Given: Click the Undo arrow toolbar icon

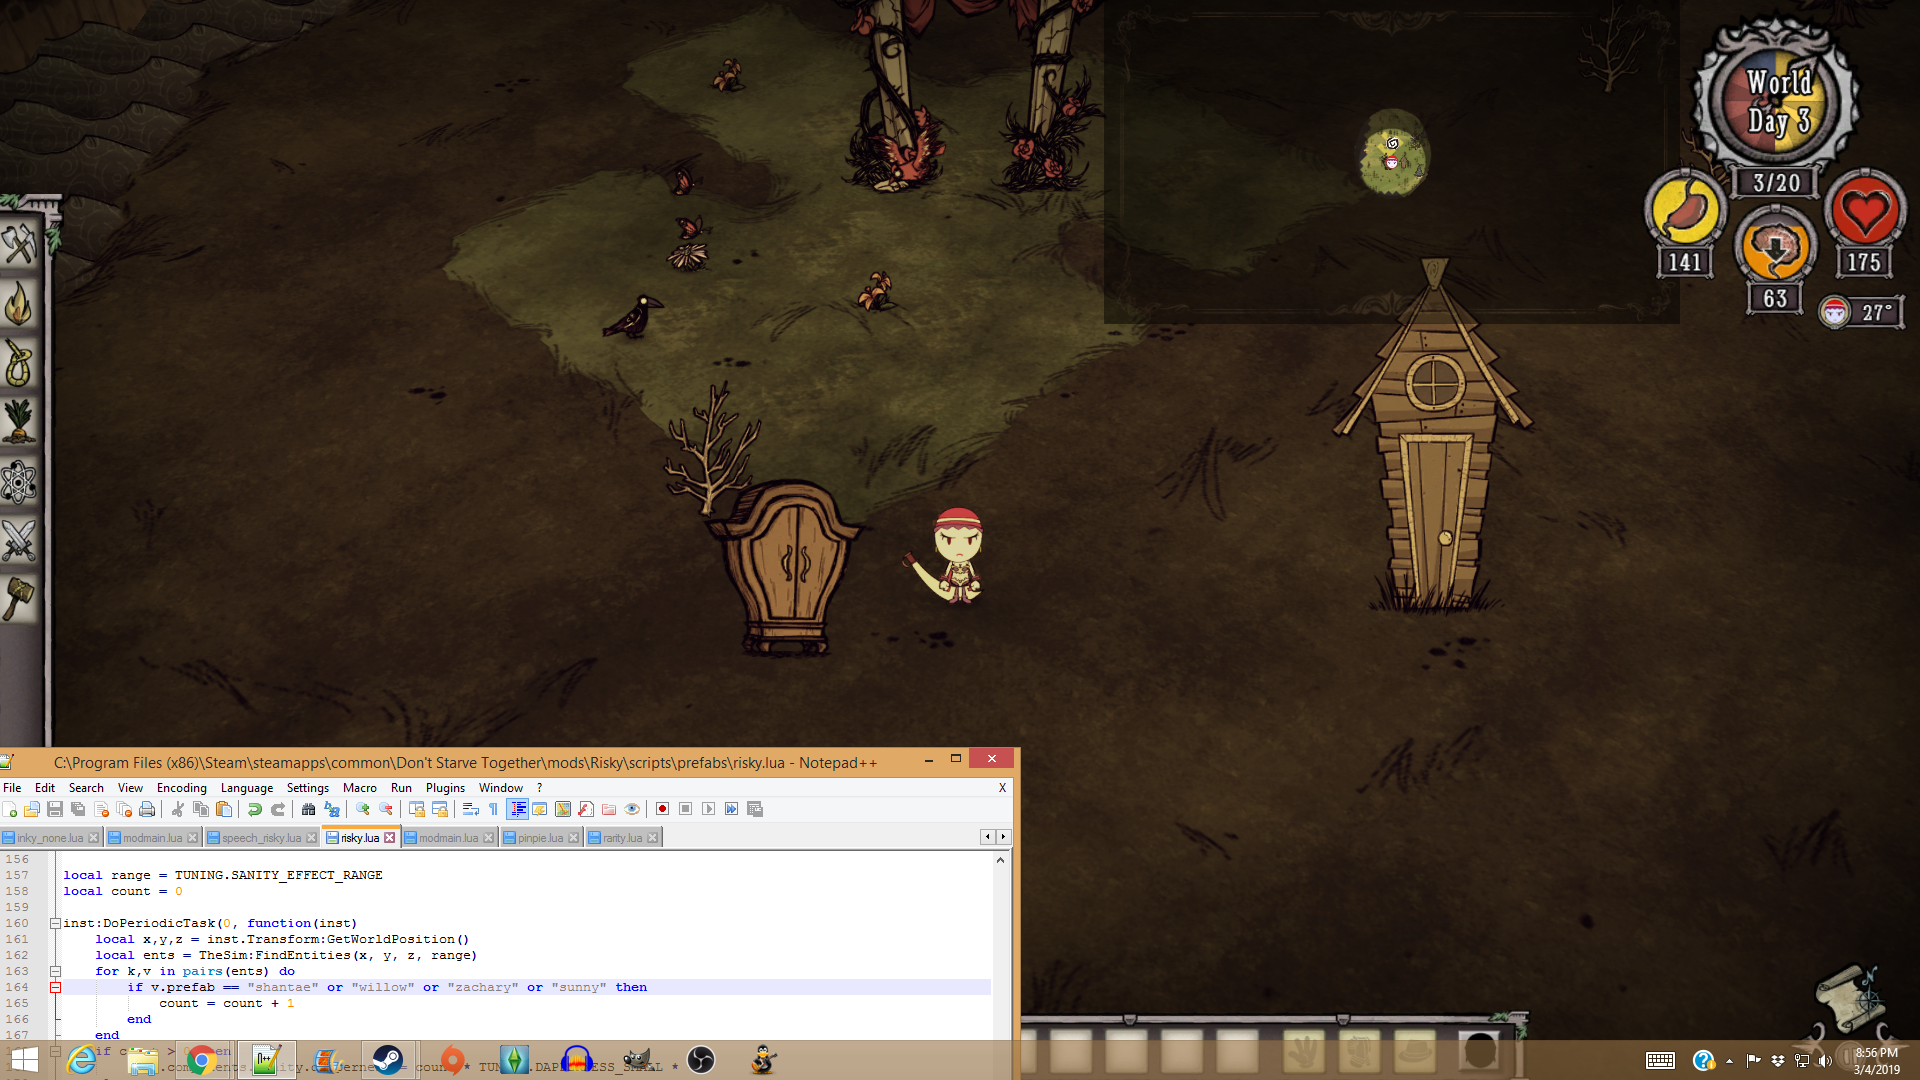Looking at the screenshot, I should (254, 809).
